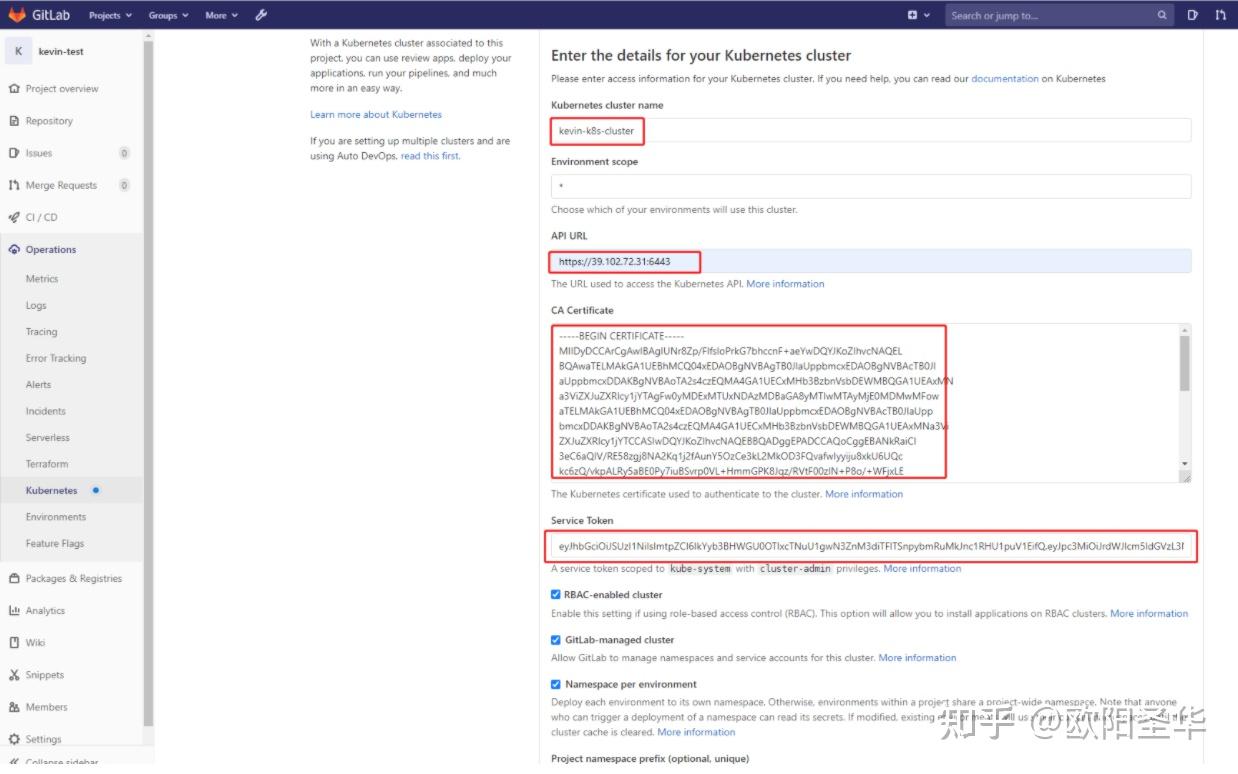Disable the GitLab-managed cluster option

click(x=556, y=639)
